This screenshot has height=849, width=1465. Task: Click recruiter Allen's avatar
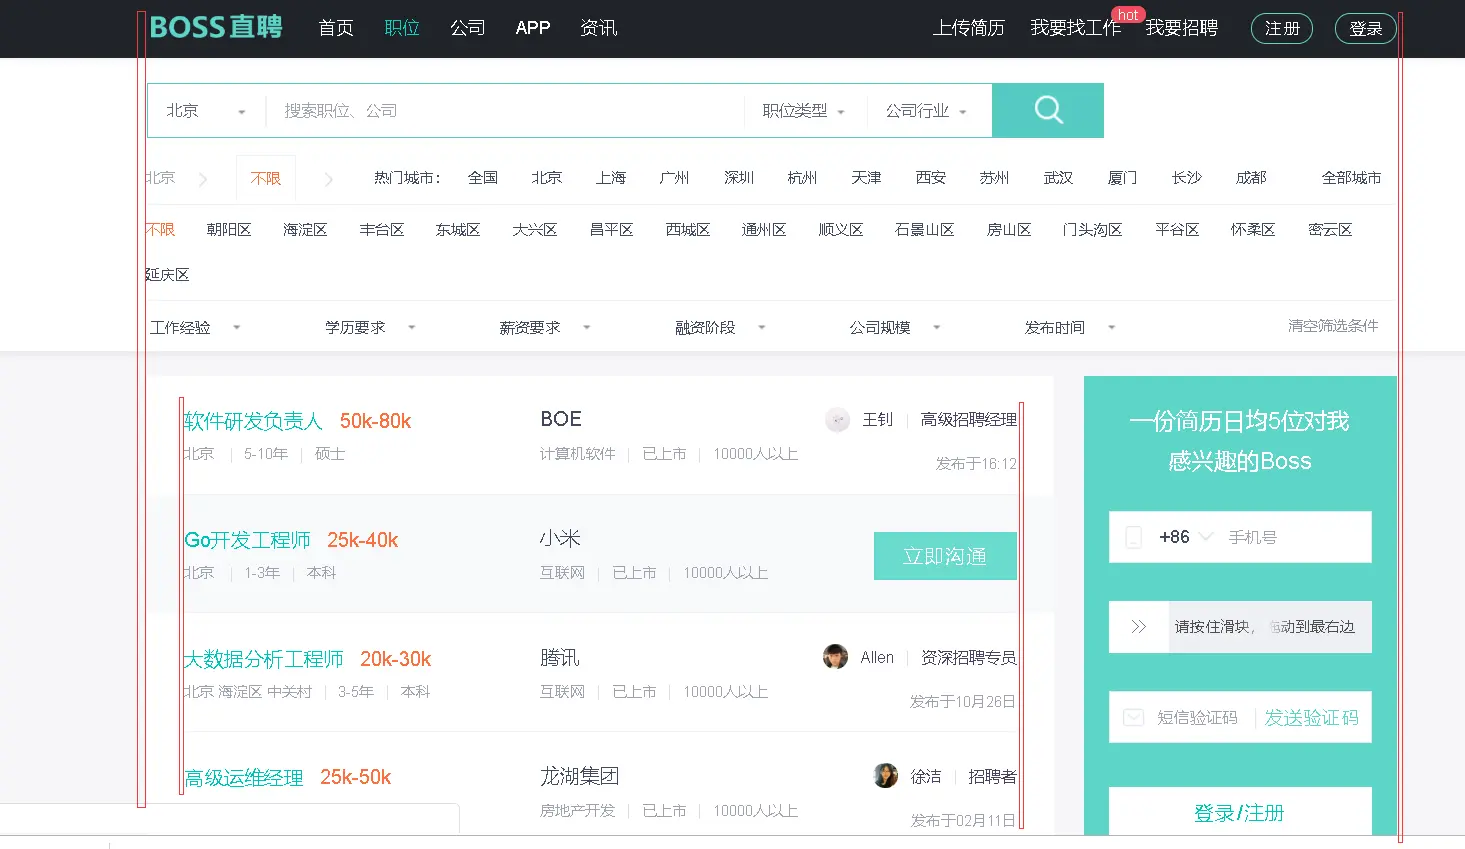tap(835, 657)
